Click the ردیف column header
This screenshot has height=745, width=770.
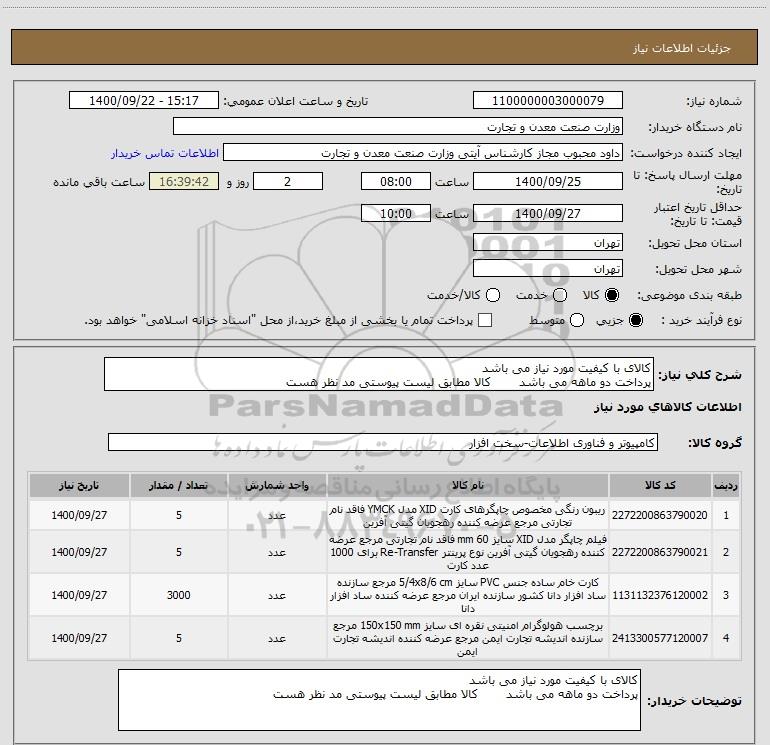[726, 485]
